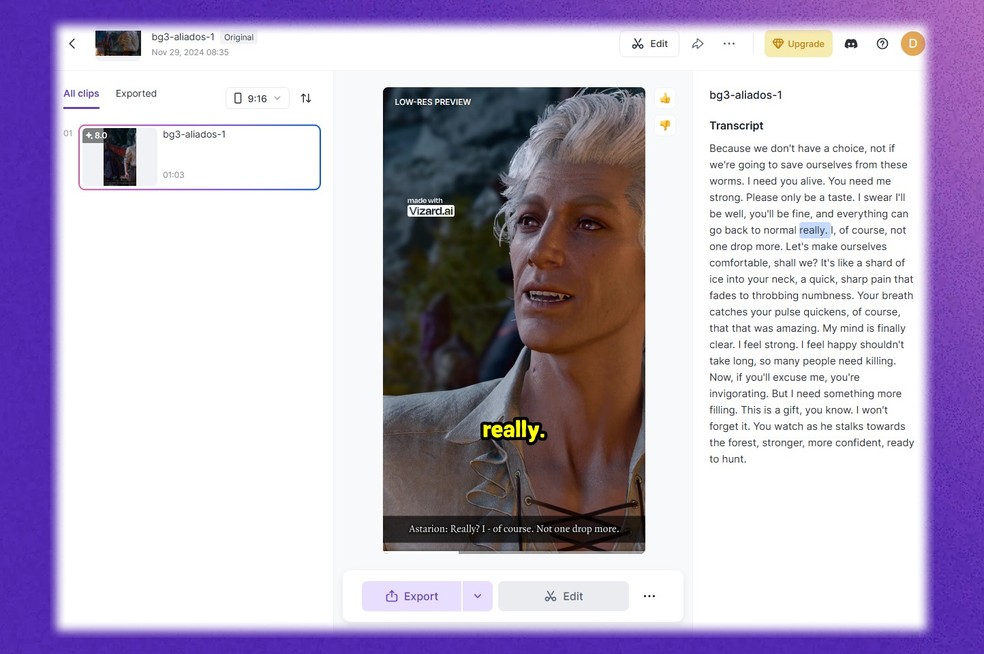Go back using the left chevron arrow
The width and height of the screenshot is (984, 654).
[72, 43]
